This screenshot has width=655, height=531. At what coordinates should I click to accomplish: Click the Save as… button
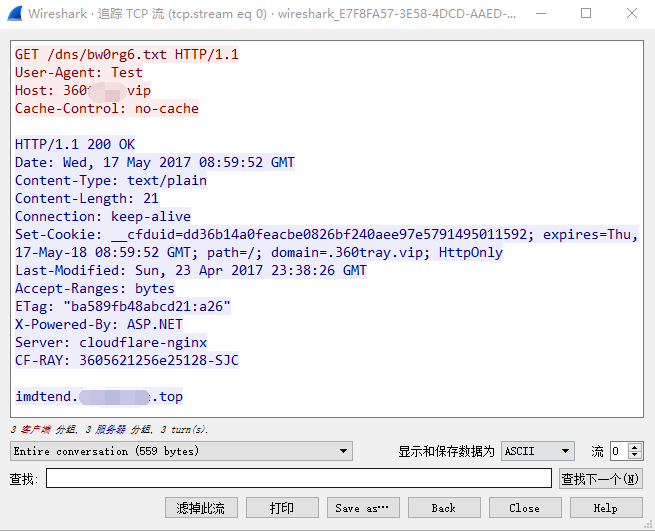(363, 508)
